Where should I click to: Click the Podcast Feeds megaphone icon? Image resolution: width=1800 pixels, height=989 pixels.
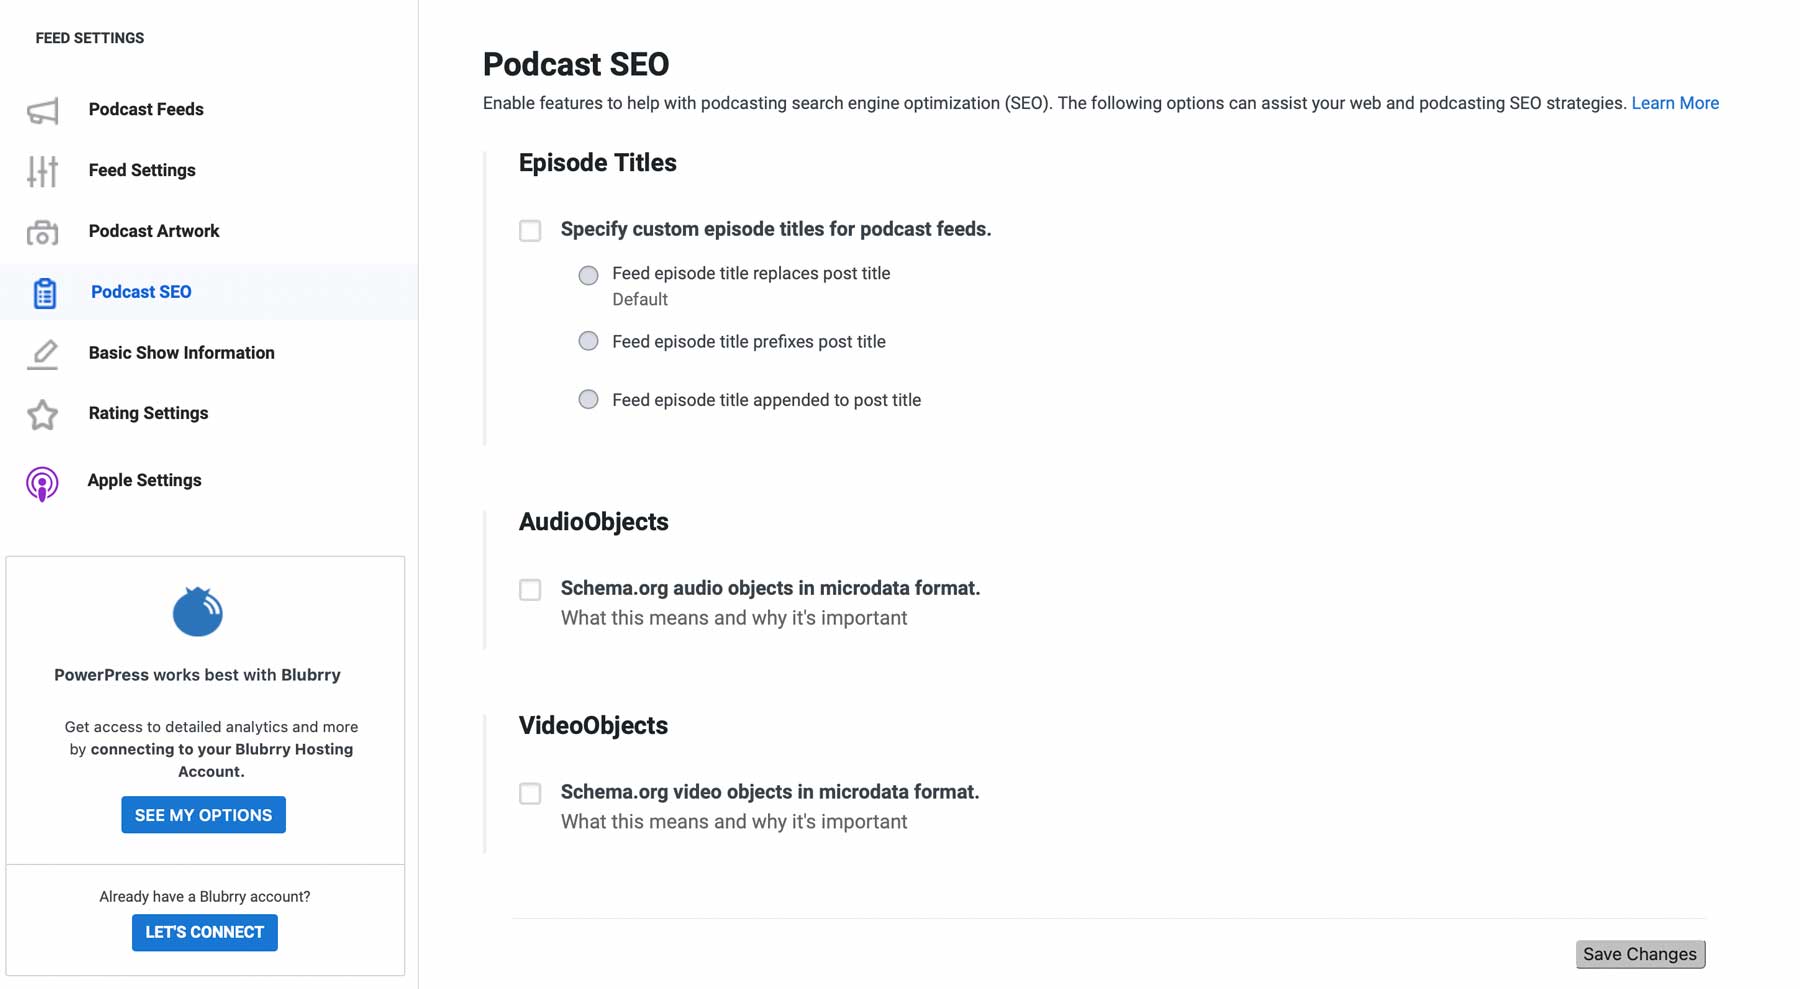click(x=42, y=109)
